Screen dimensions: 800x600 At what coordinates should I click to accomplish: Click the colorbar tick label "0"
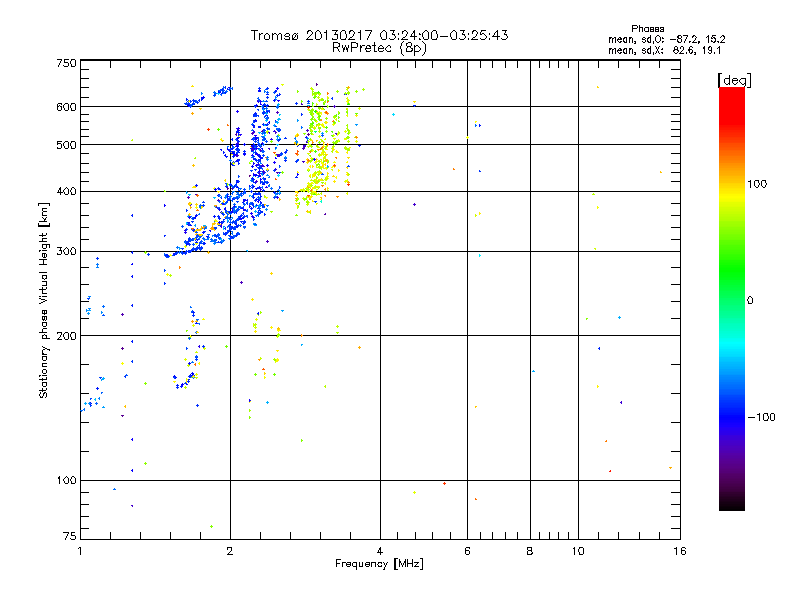(x=750, y=301)
